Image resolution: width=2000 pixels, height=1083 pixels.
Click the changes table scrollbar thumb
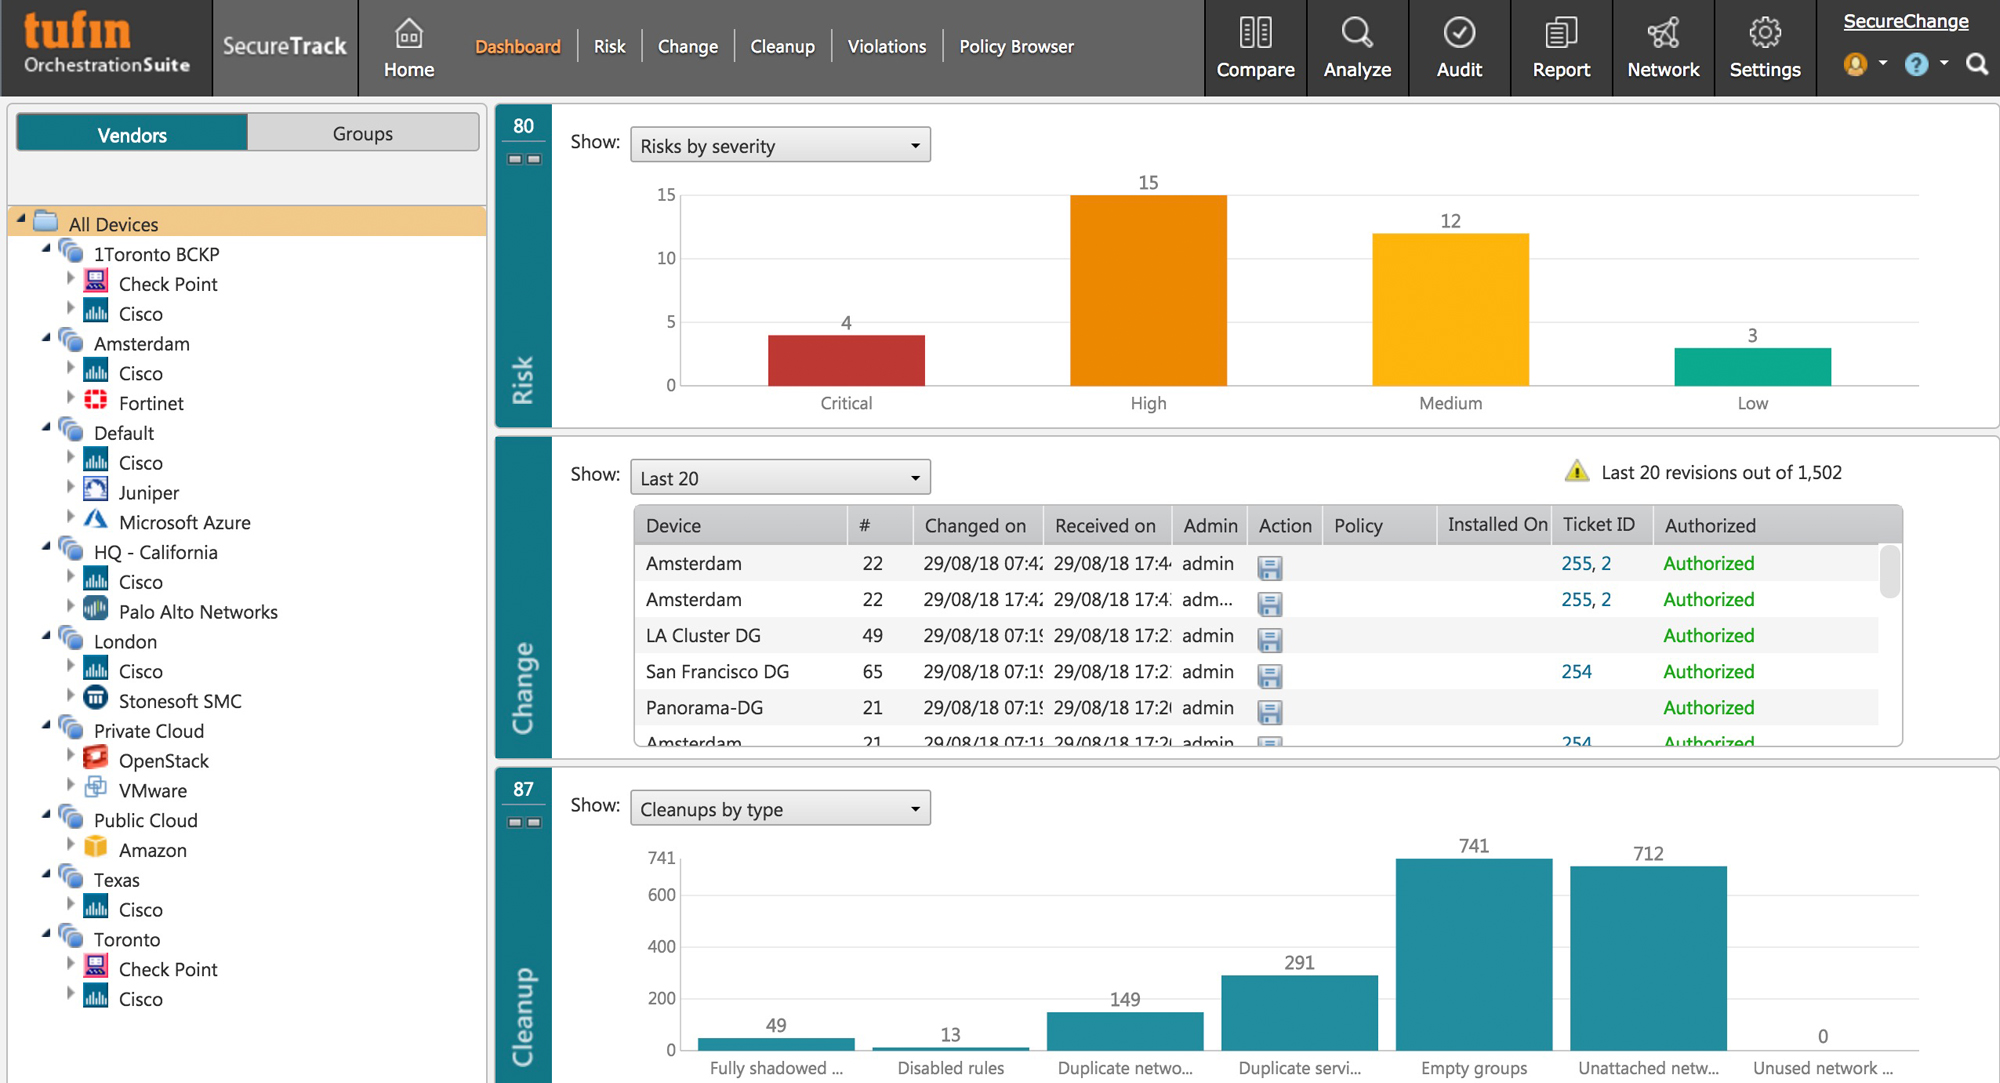click(1889, 571)
